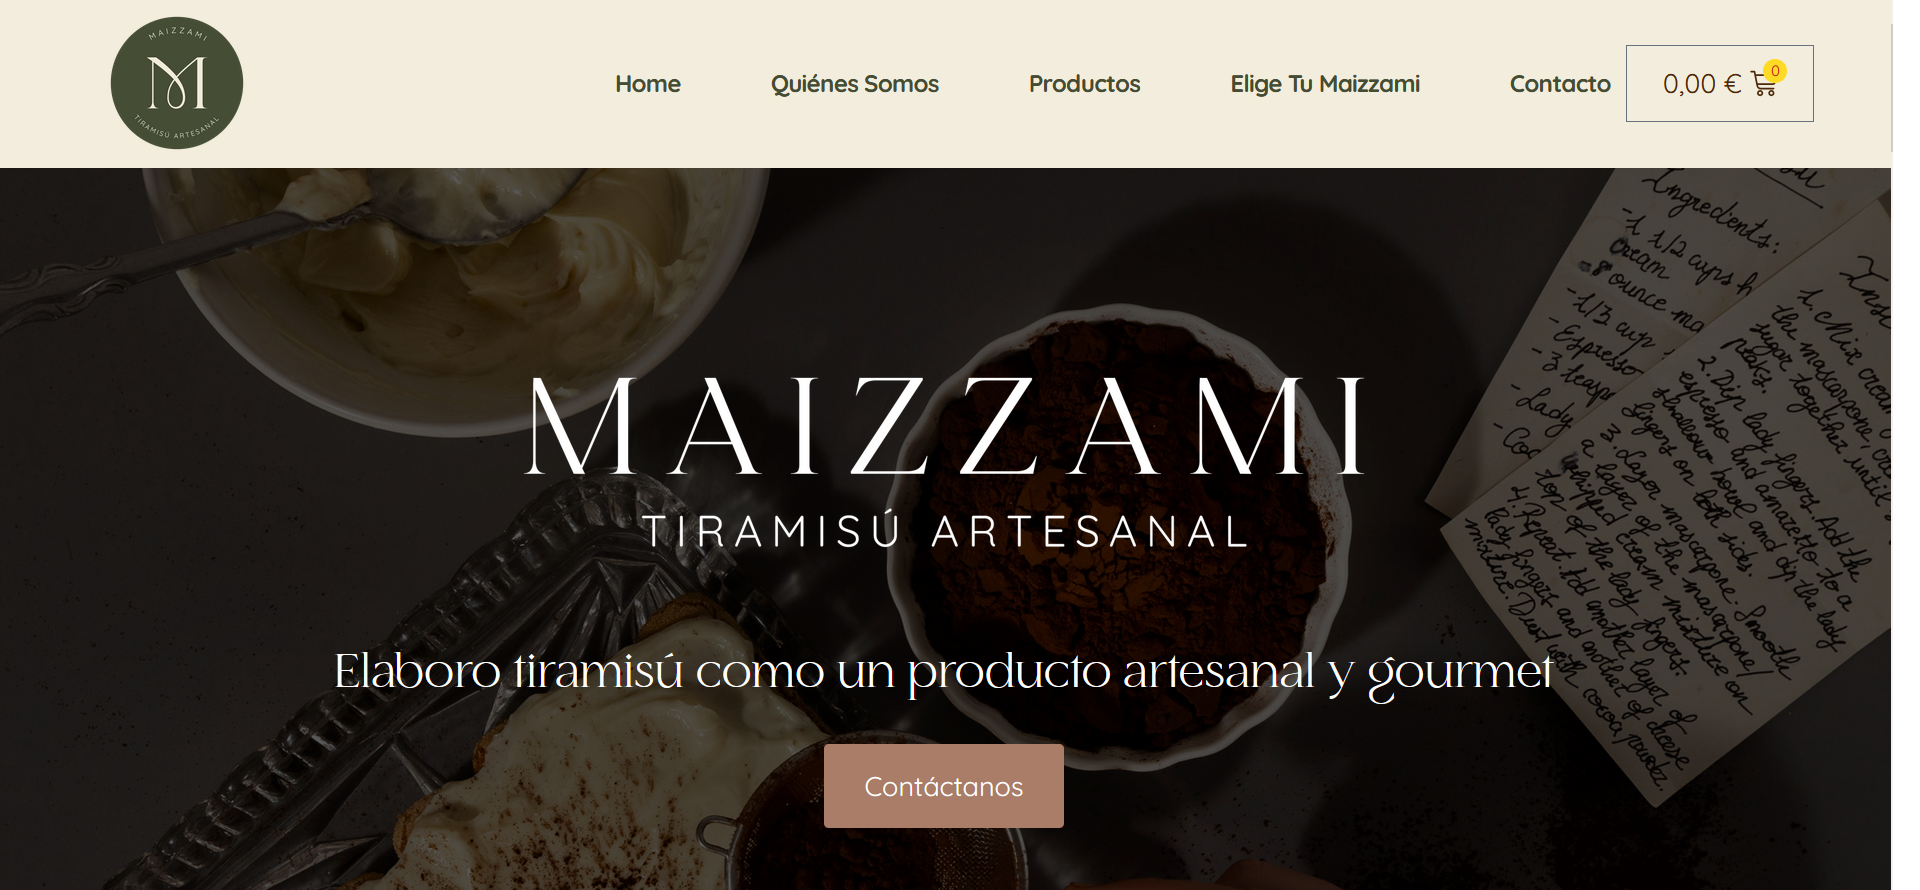Screen dimensions: 1920x890
Task: Click the 'Elaboro tiramisú' tagline text
Action: 943,671
